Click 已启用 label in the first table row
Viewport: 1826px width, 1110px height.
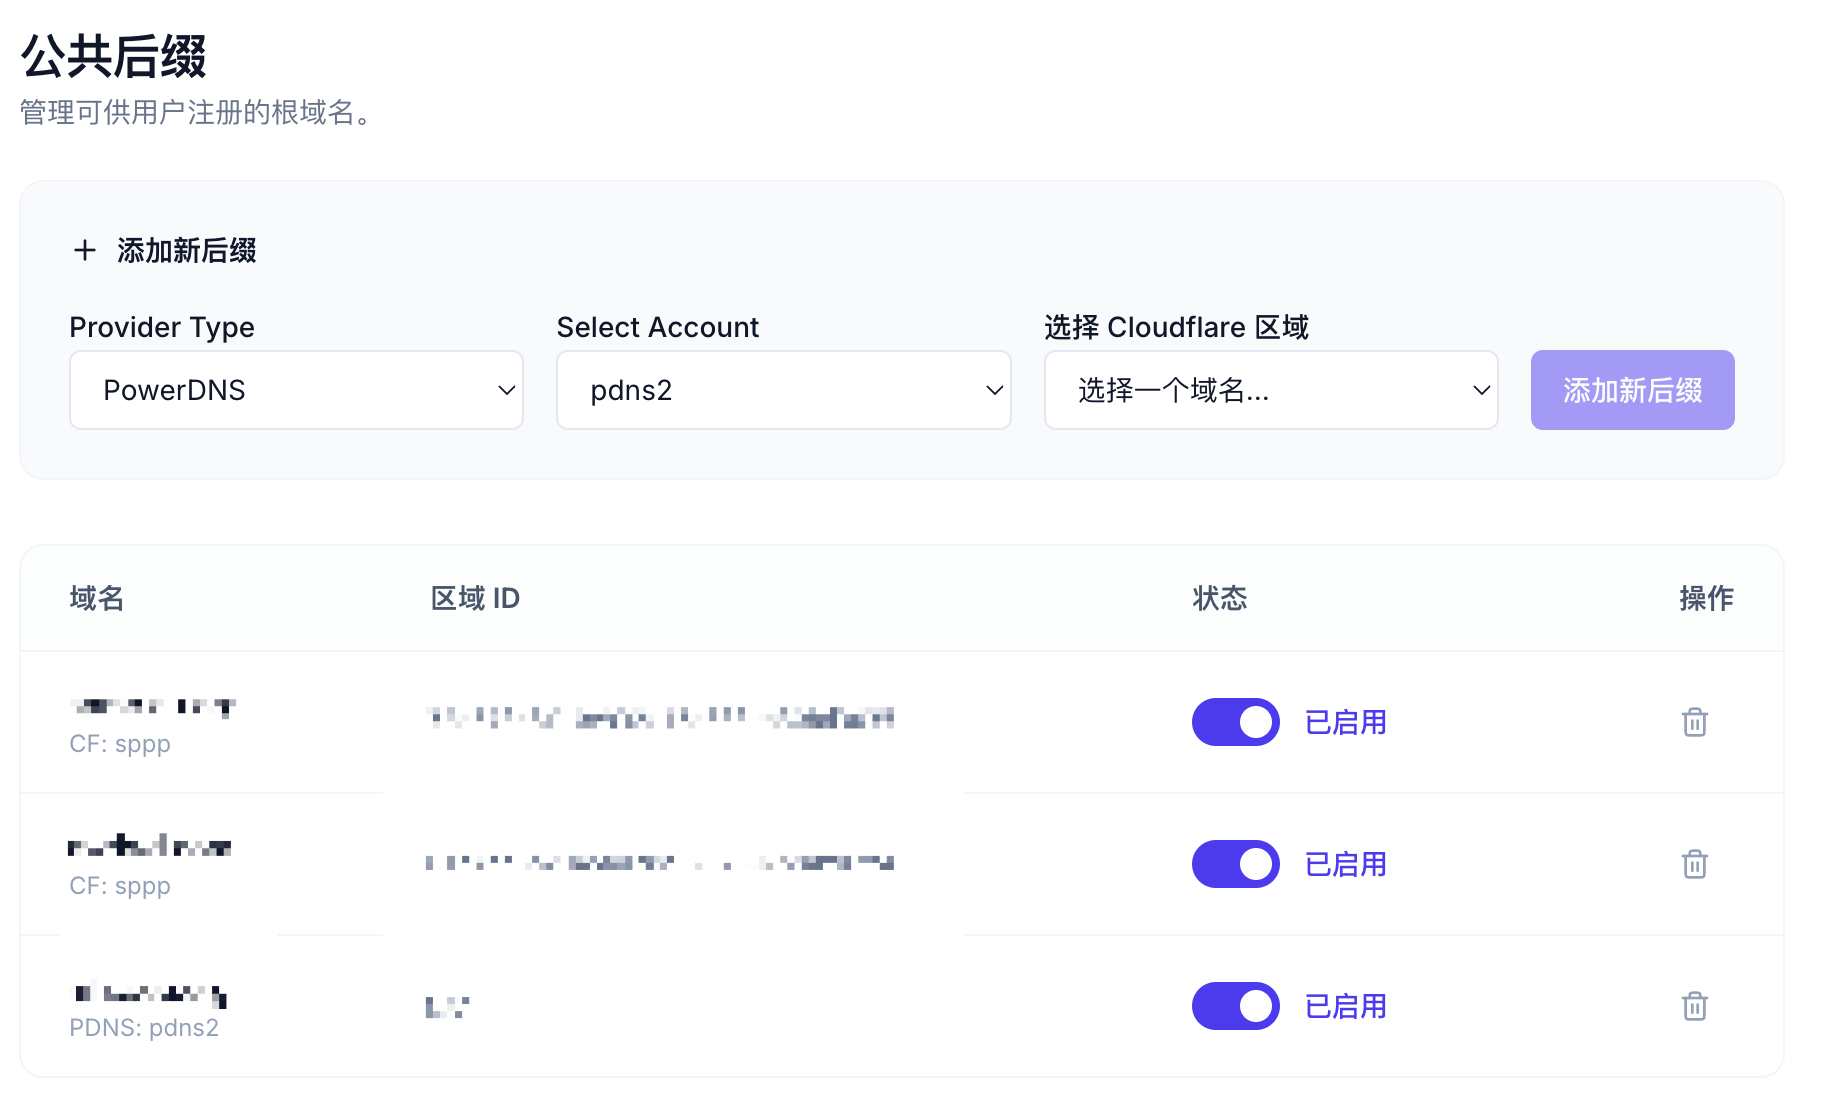pyautogui.click(x=1345, y=722)
